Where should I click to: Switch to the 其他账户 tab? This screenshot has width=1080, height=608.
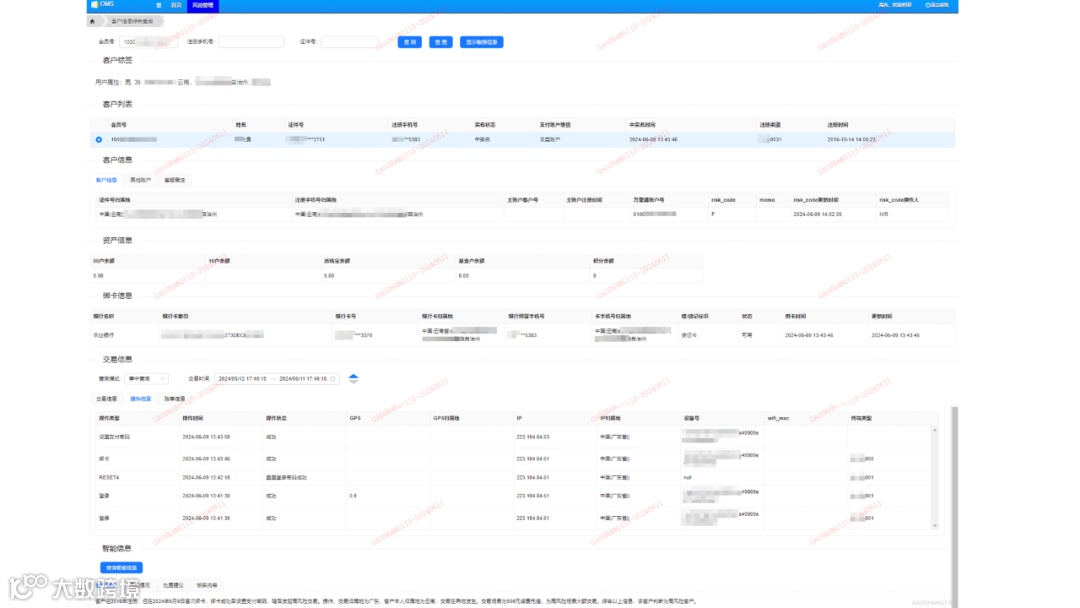[x=141, y=180]
